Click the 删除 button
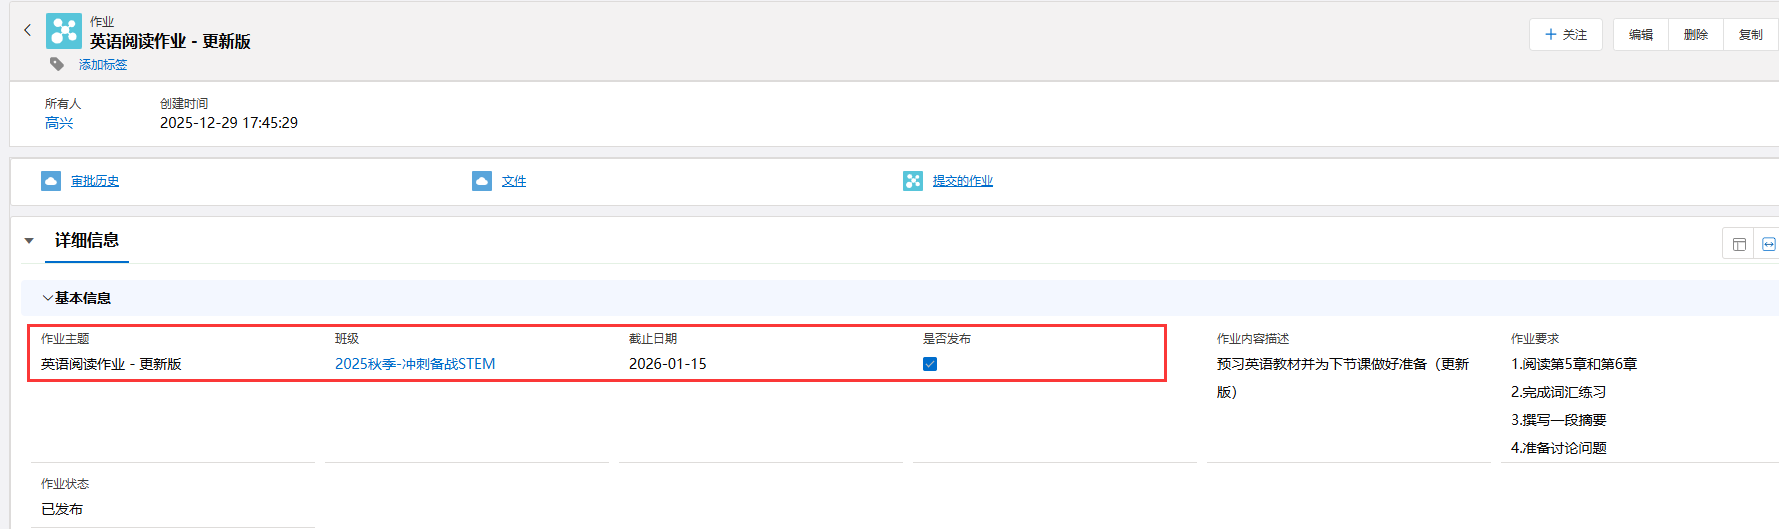Image resolution: width=1779 pixels, height=529 pixels. point(1696,34)
